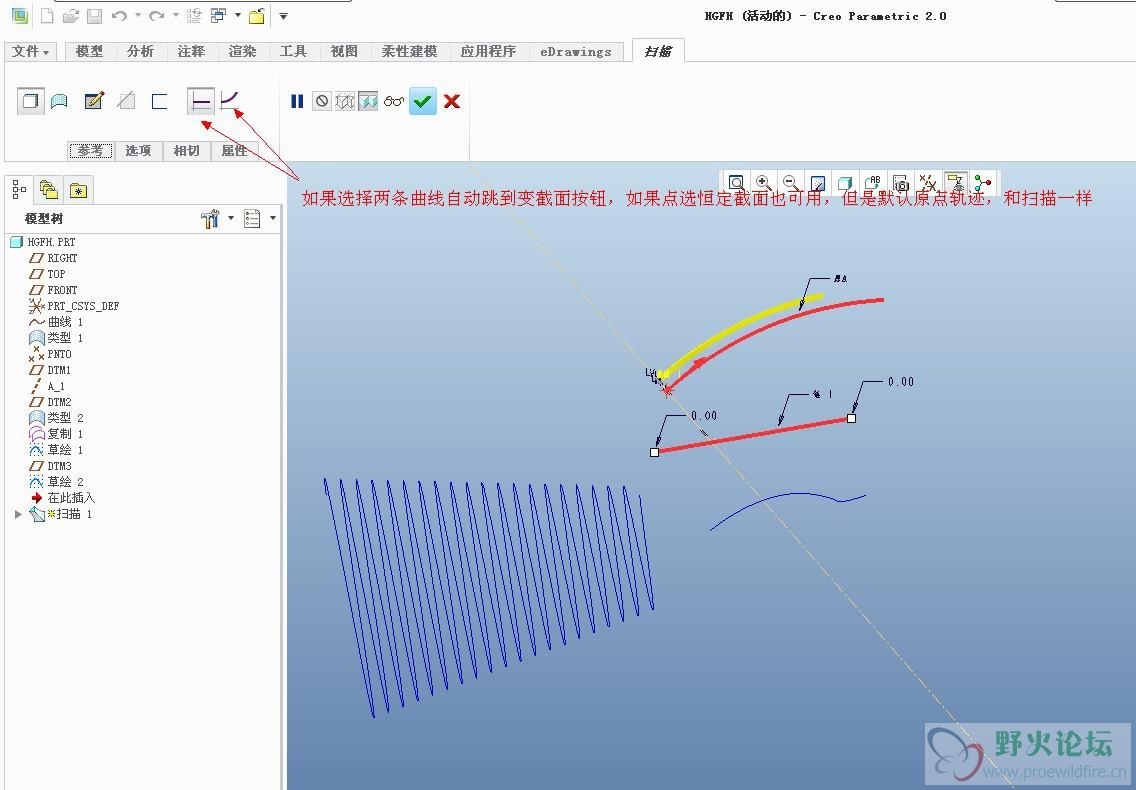1136x790 pixels.
Task: Select the 扫描 sweep tab
Action: (x=658, y=51)
